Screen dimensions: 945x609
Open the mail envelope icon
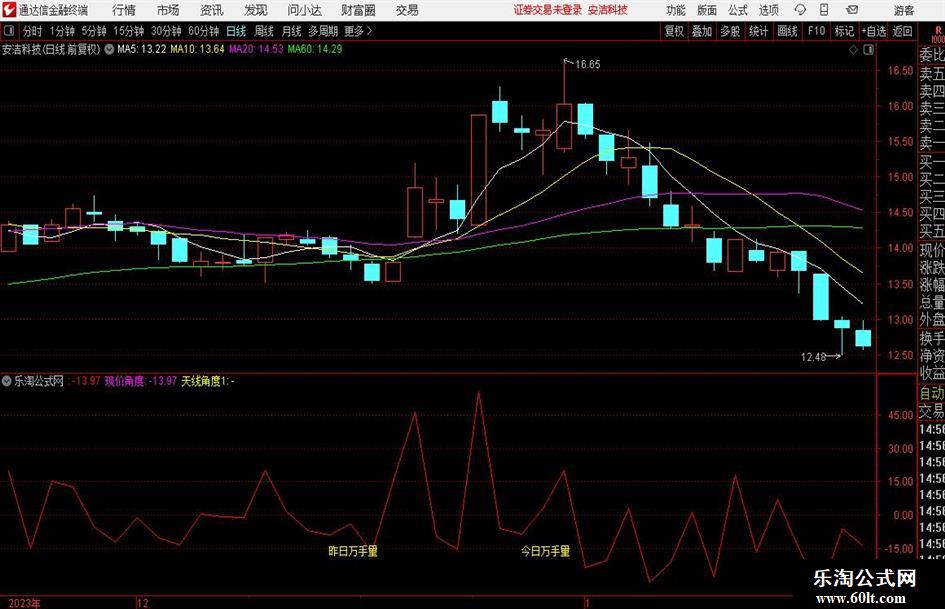pos(852,10)
